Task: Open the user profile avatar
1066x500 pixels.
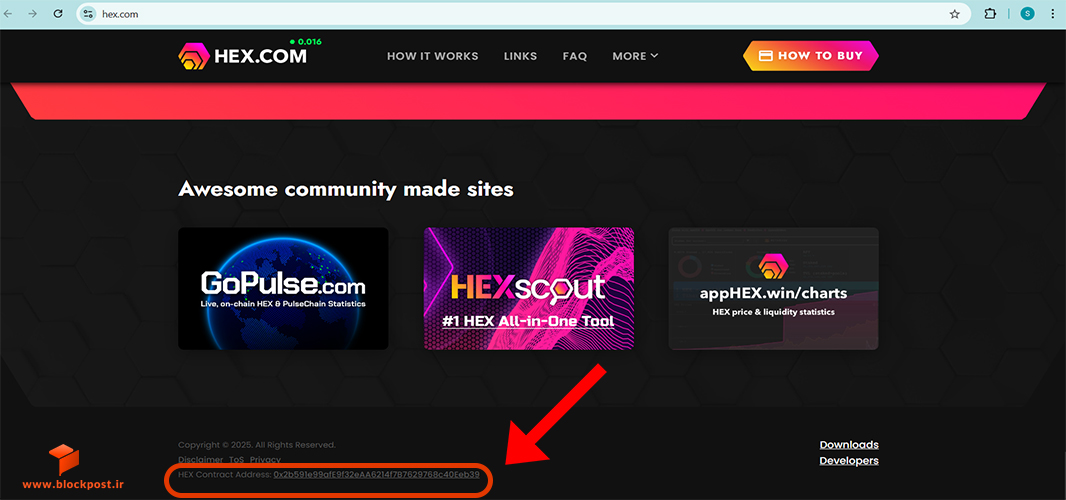Action: coord(1027,14)
